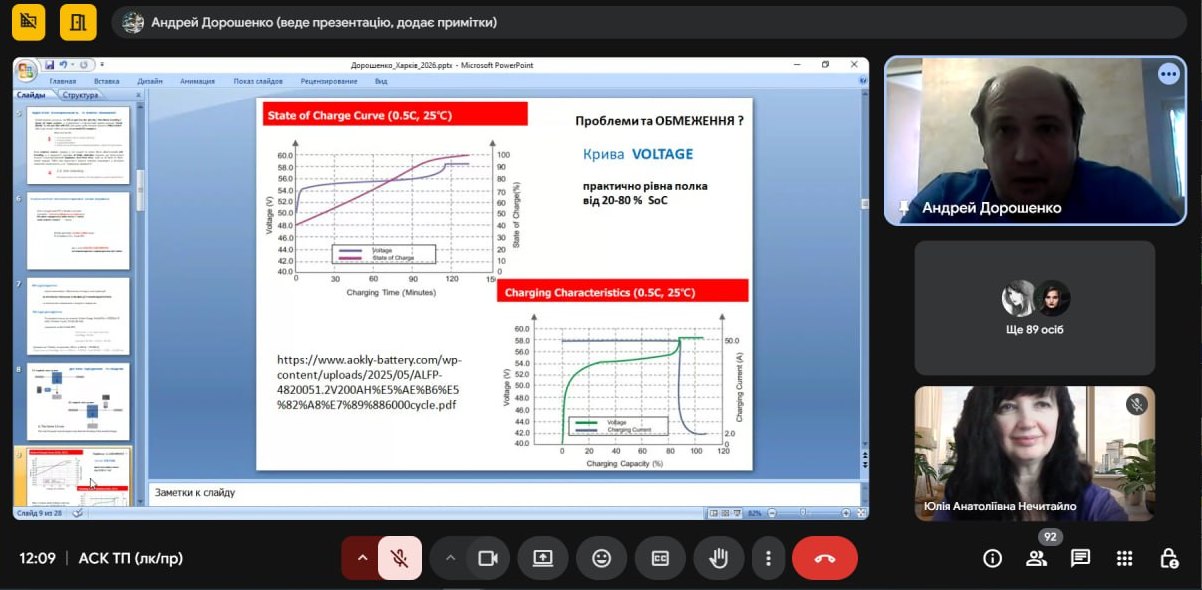Expand video settings chevron beside camera
Screen dimensions: 1202x590
[x=451, y=558]
